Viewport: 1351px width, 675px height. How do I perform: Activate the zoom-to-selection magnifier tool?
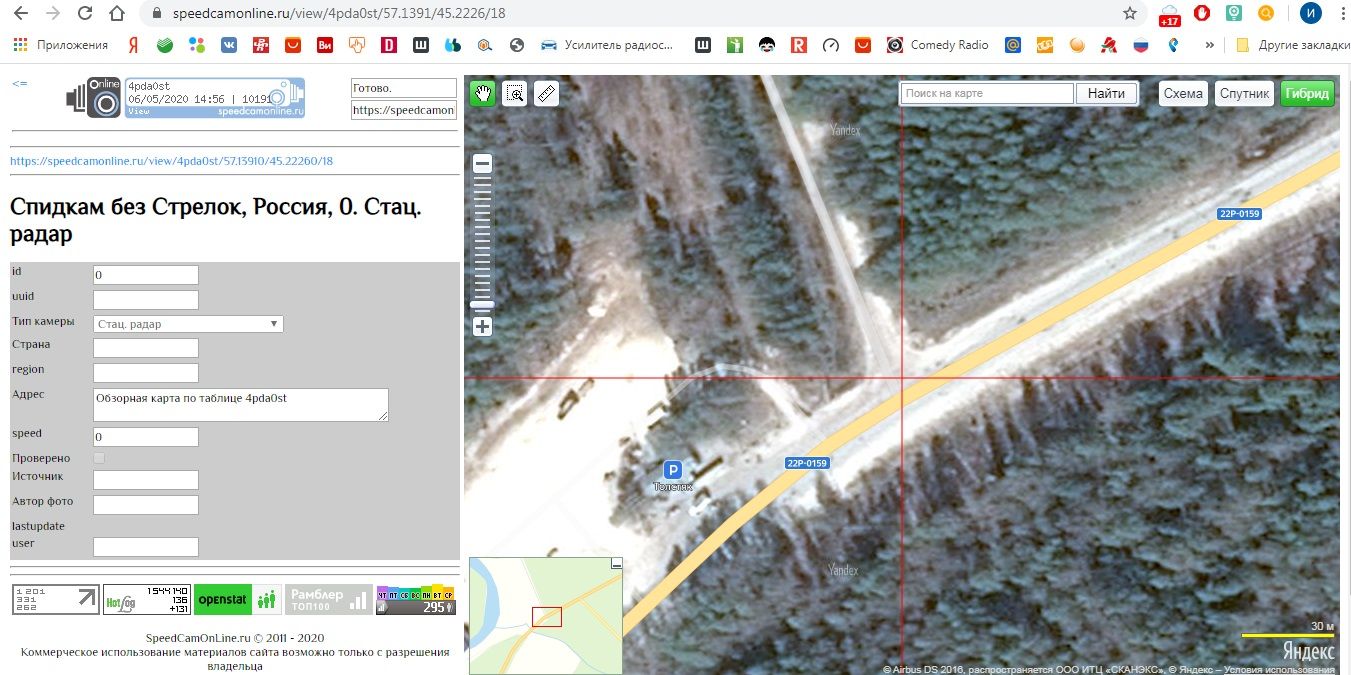point(514,93)
